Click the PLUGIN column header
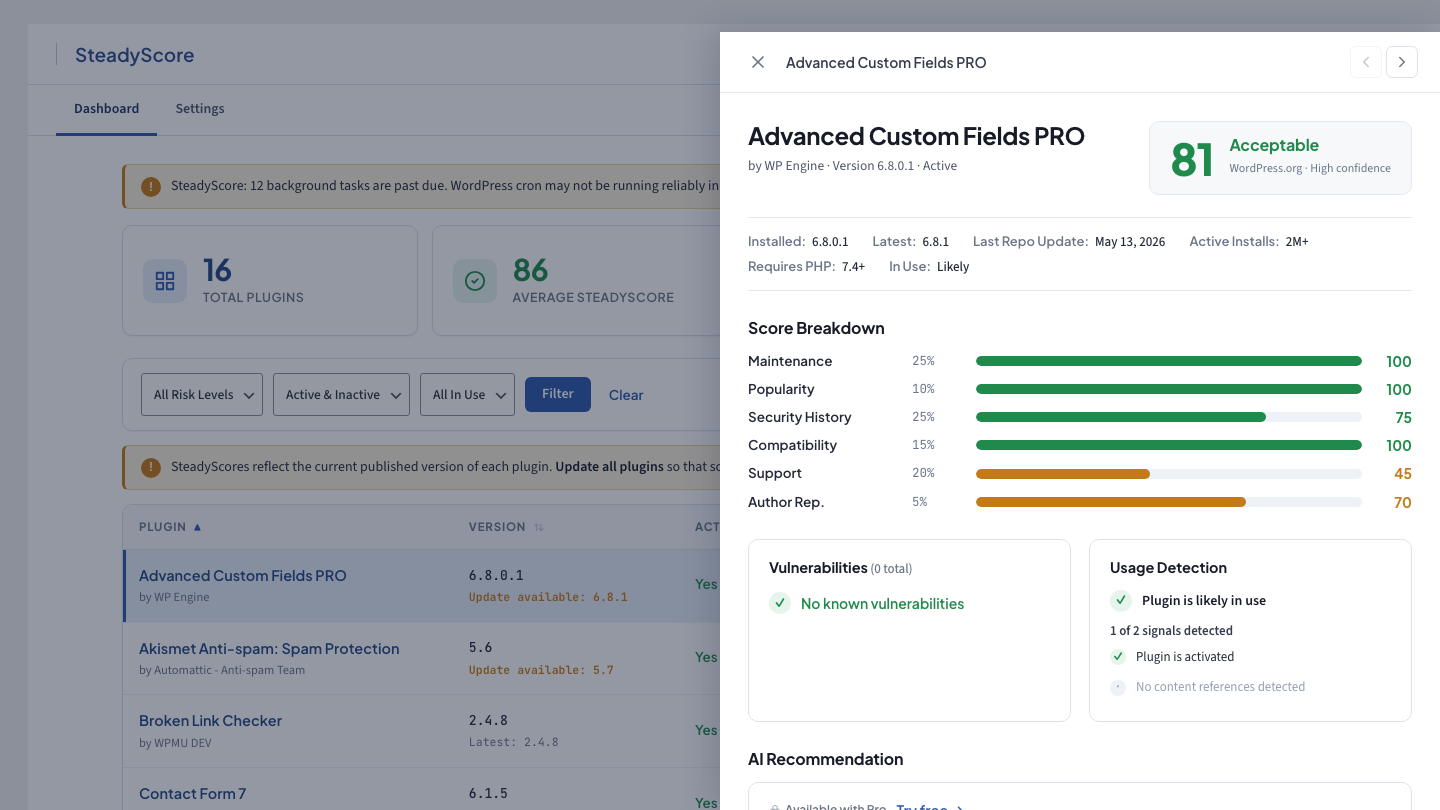 click(x=163, y=527)
